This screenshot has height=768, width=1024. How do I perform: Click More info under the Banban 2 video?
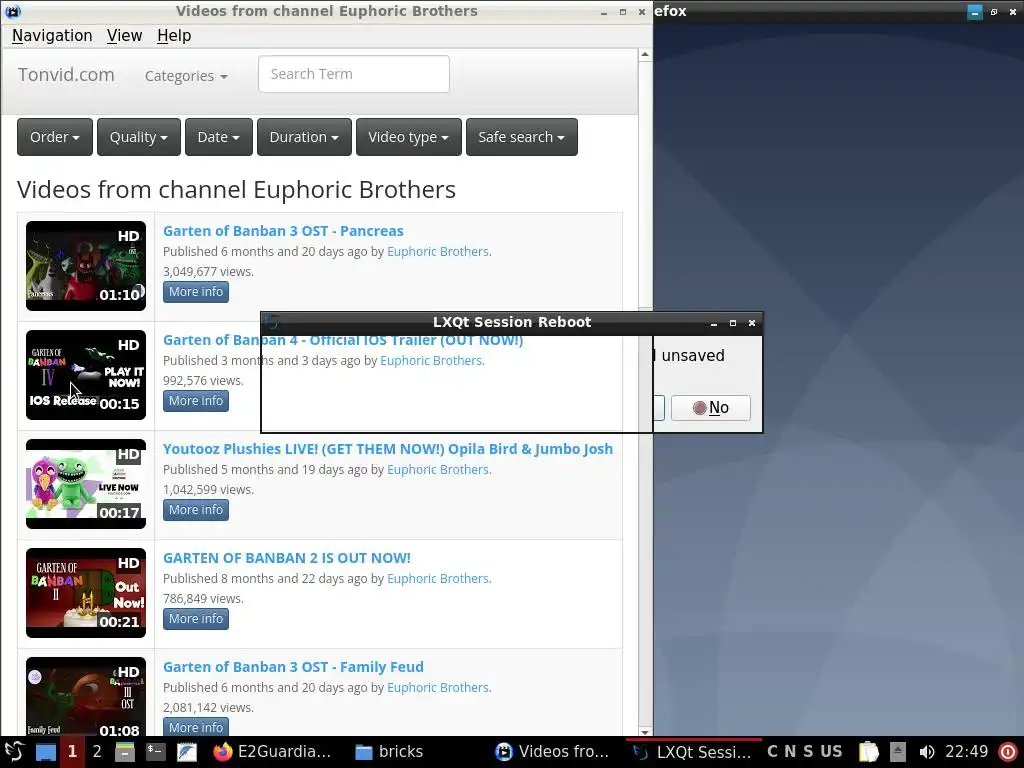point(196,619)
